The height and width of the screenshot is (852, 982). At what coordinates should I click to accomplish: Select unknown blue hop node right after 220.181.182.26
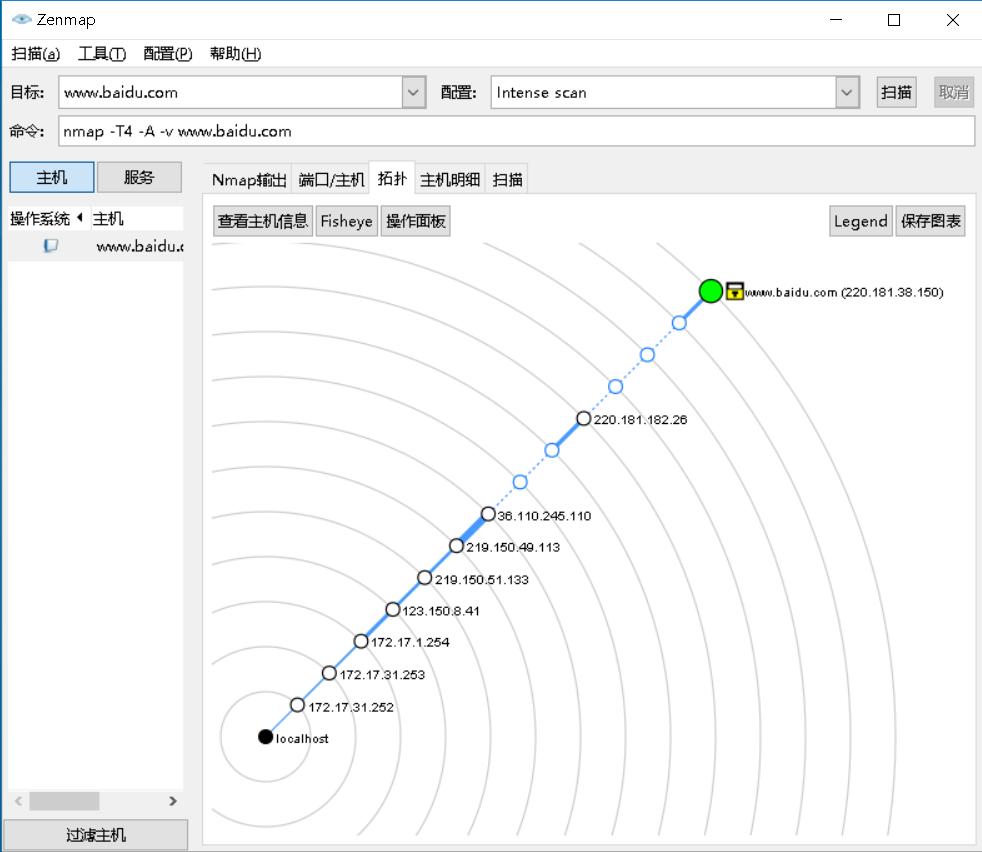click(x=616, y=387)
